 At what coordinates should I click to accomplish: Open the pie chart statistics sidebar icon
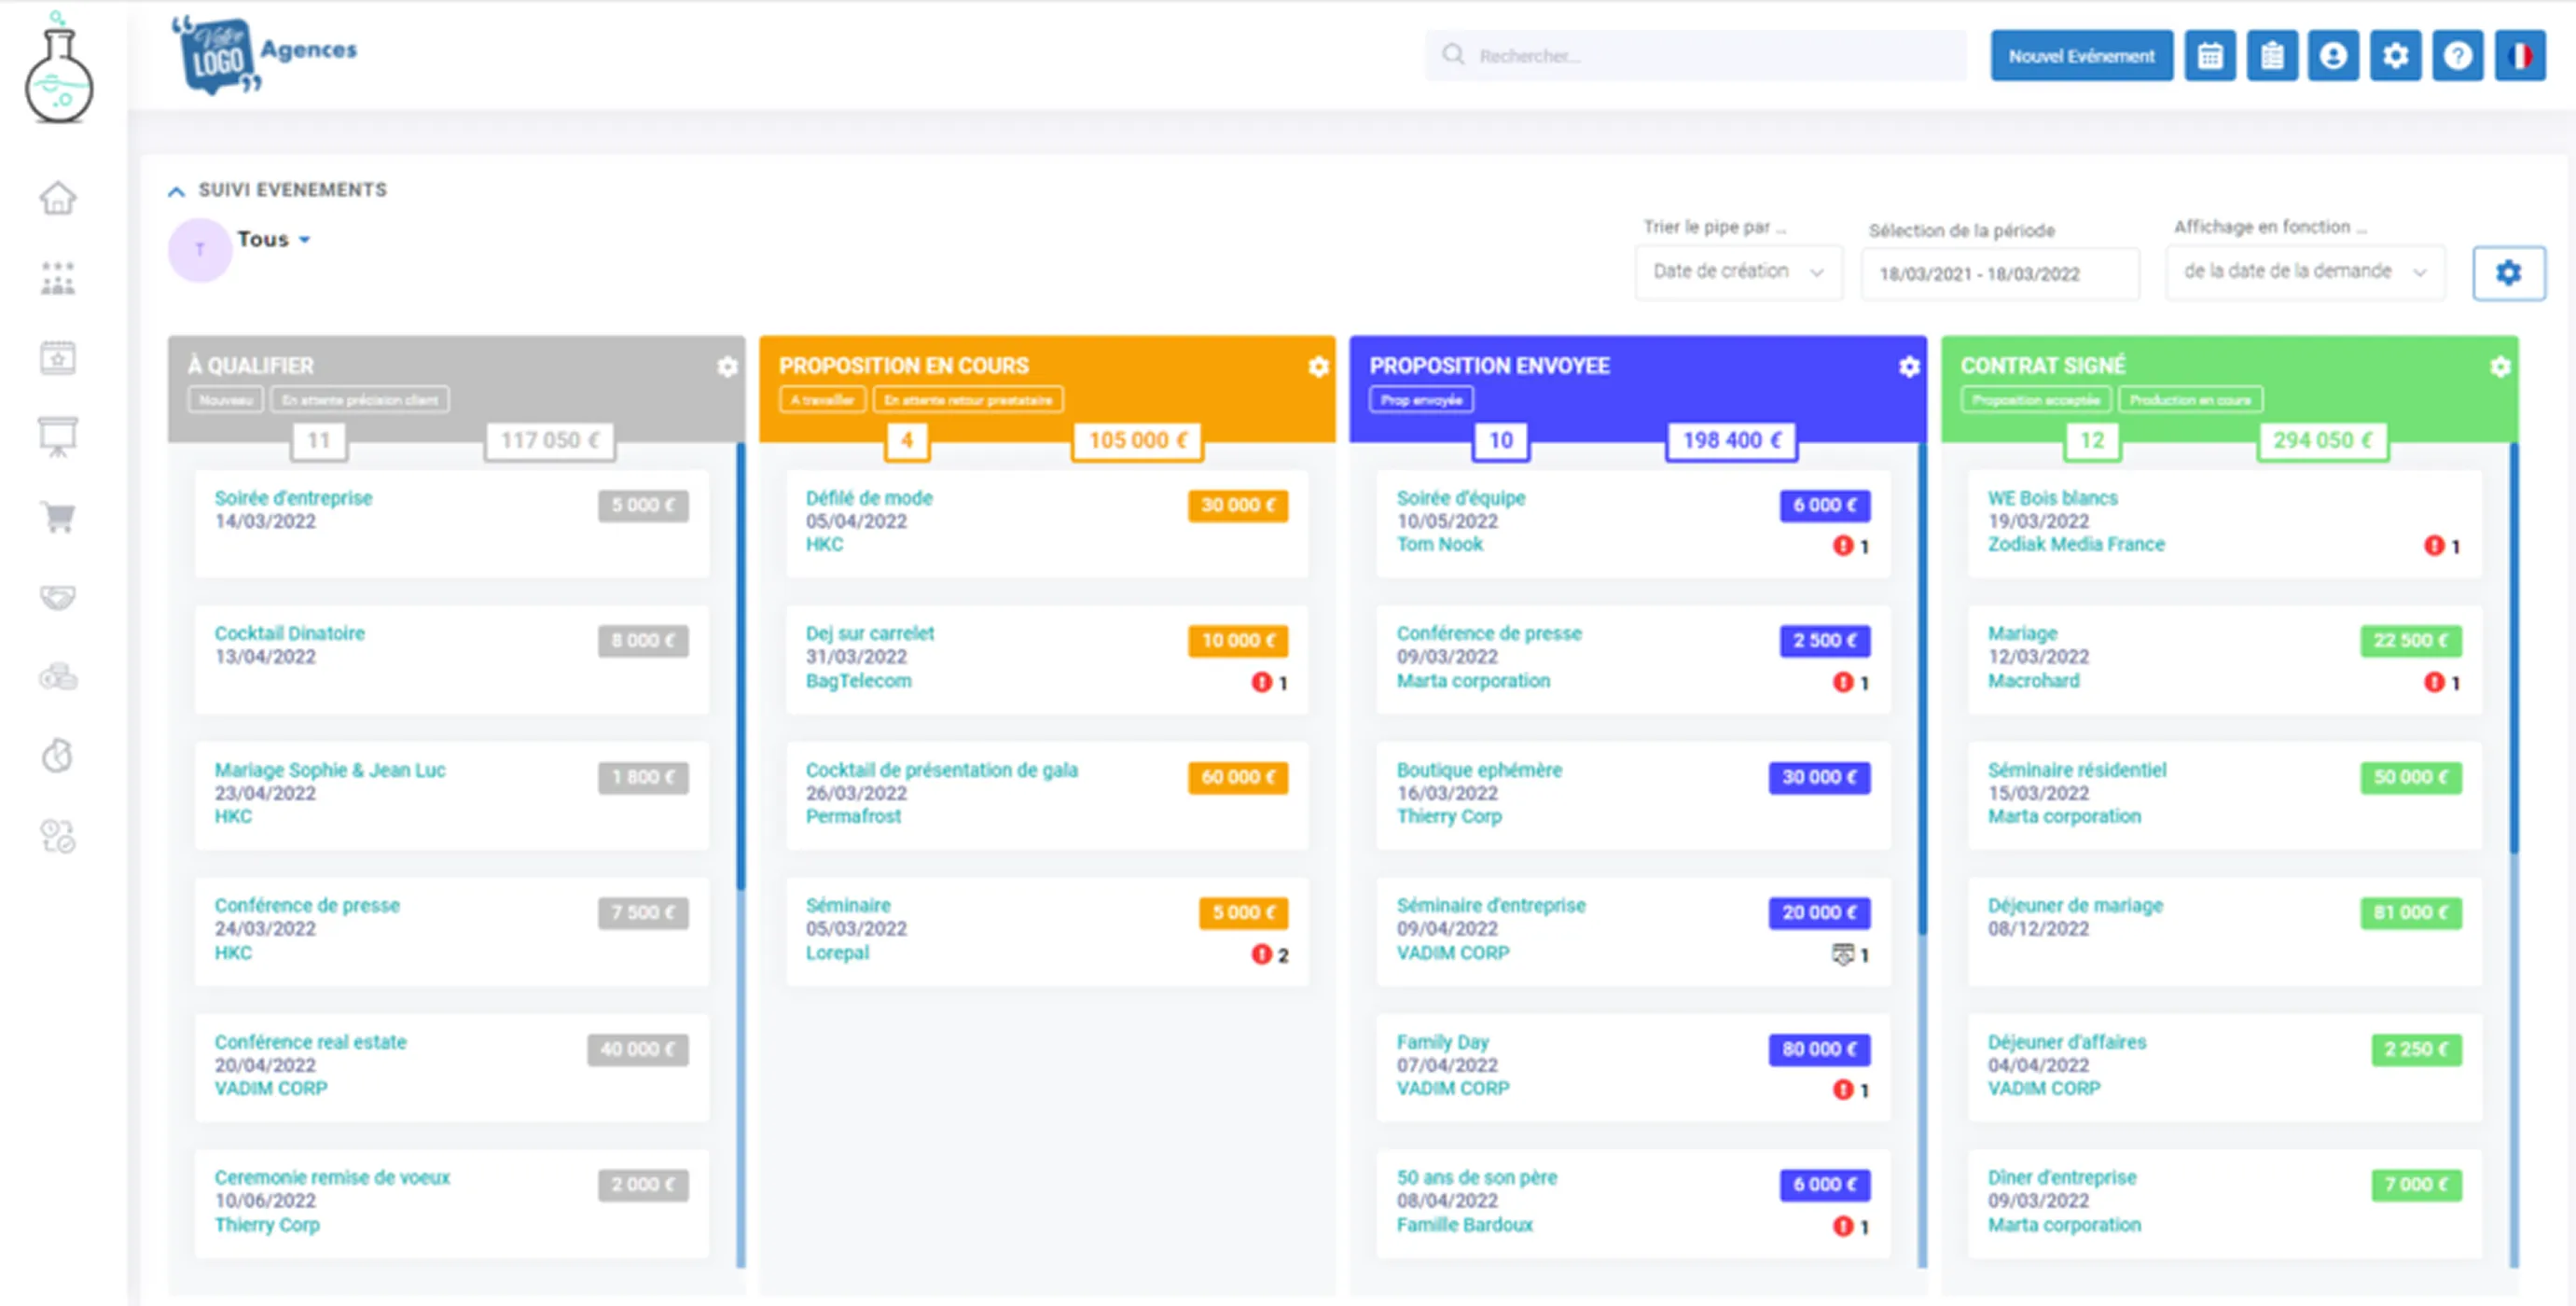[57, 757]
